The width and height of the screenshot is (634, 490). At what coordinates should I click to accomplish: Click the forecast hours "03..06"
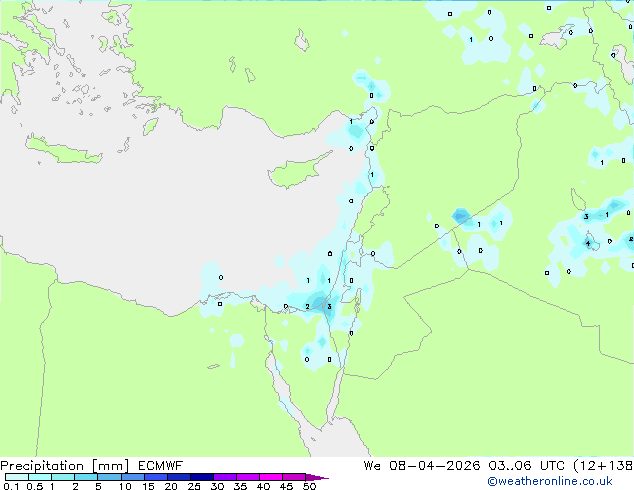pyautogui.click(x=510, y=466)
